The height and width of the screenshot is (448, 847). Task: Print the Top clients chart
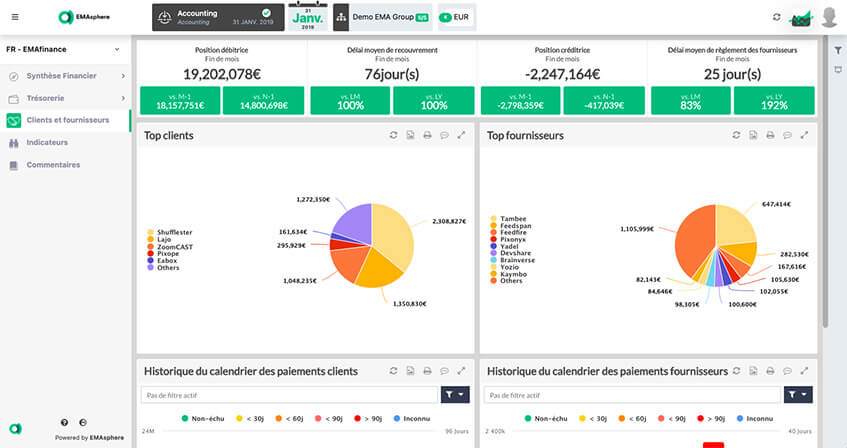pos(427,136)
